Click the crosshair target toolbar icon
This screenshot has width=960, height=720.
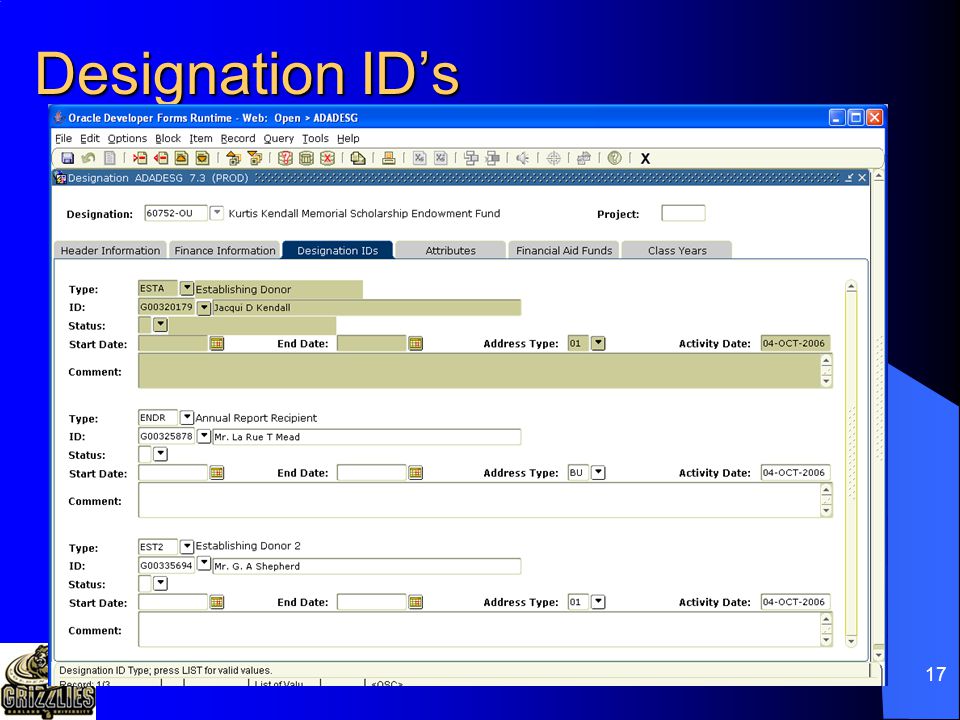click(x=553, y=158)
